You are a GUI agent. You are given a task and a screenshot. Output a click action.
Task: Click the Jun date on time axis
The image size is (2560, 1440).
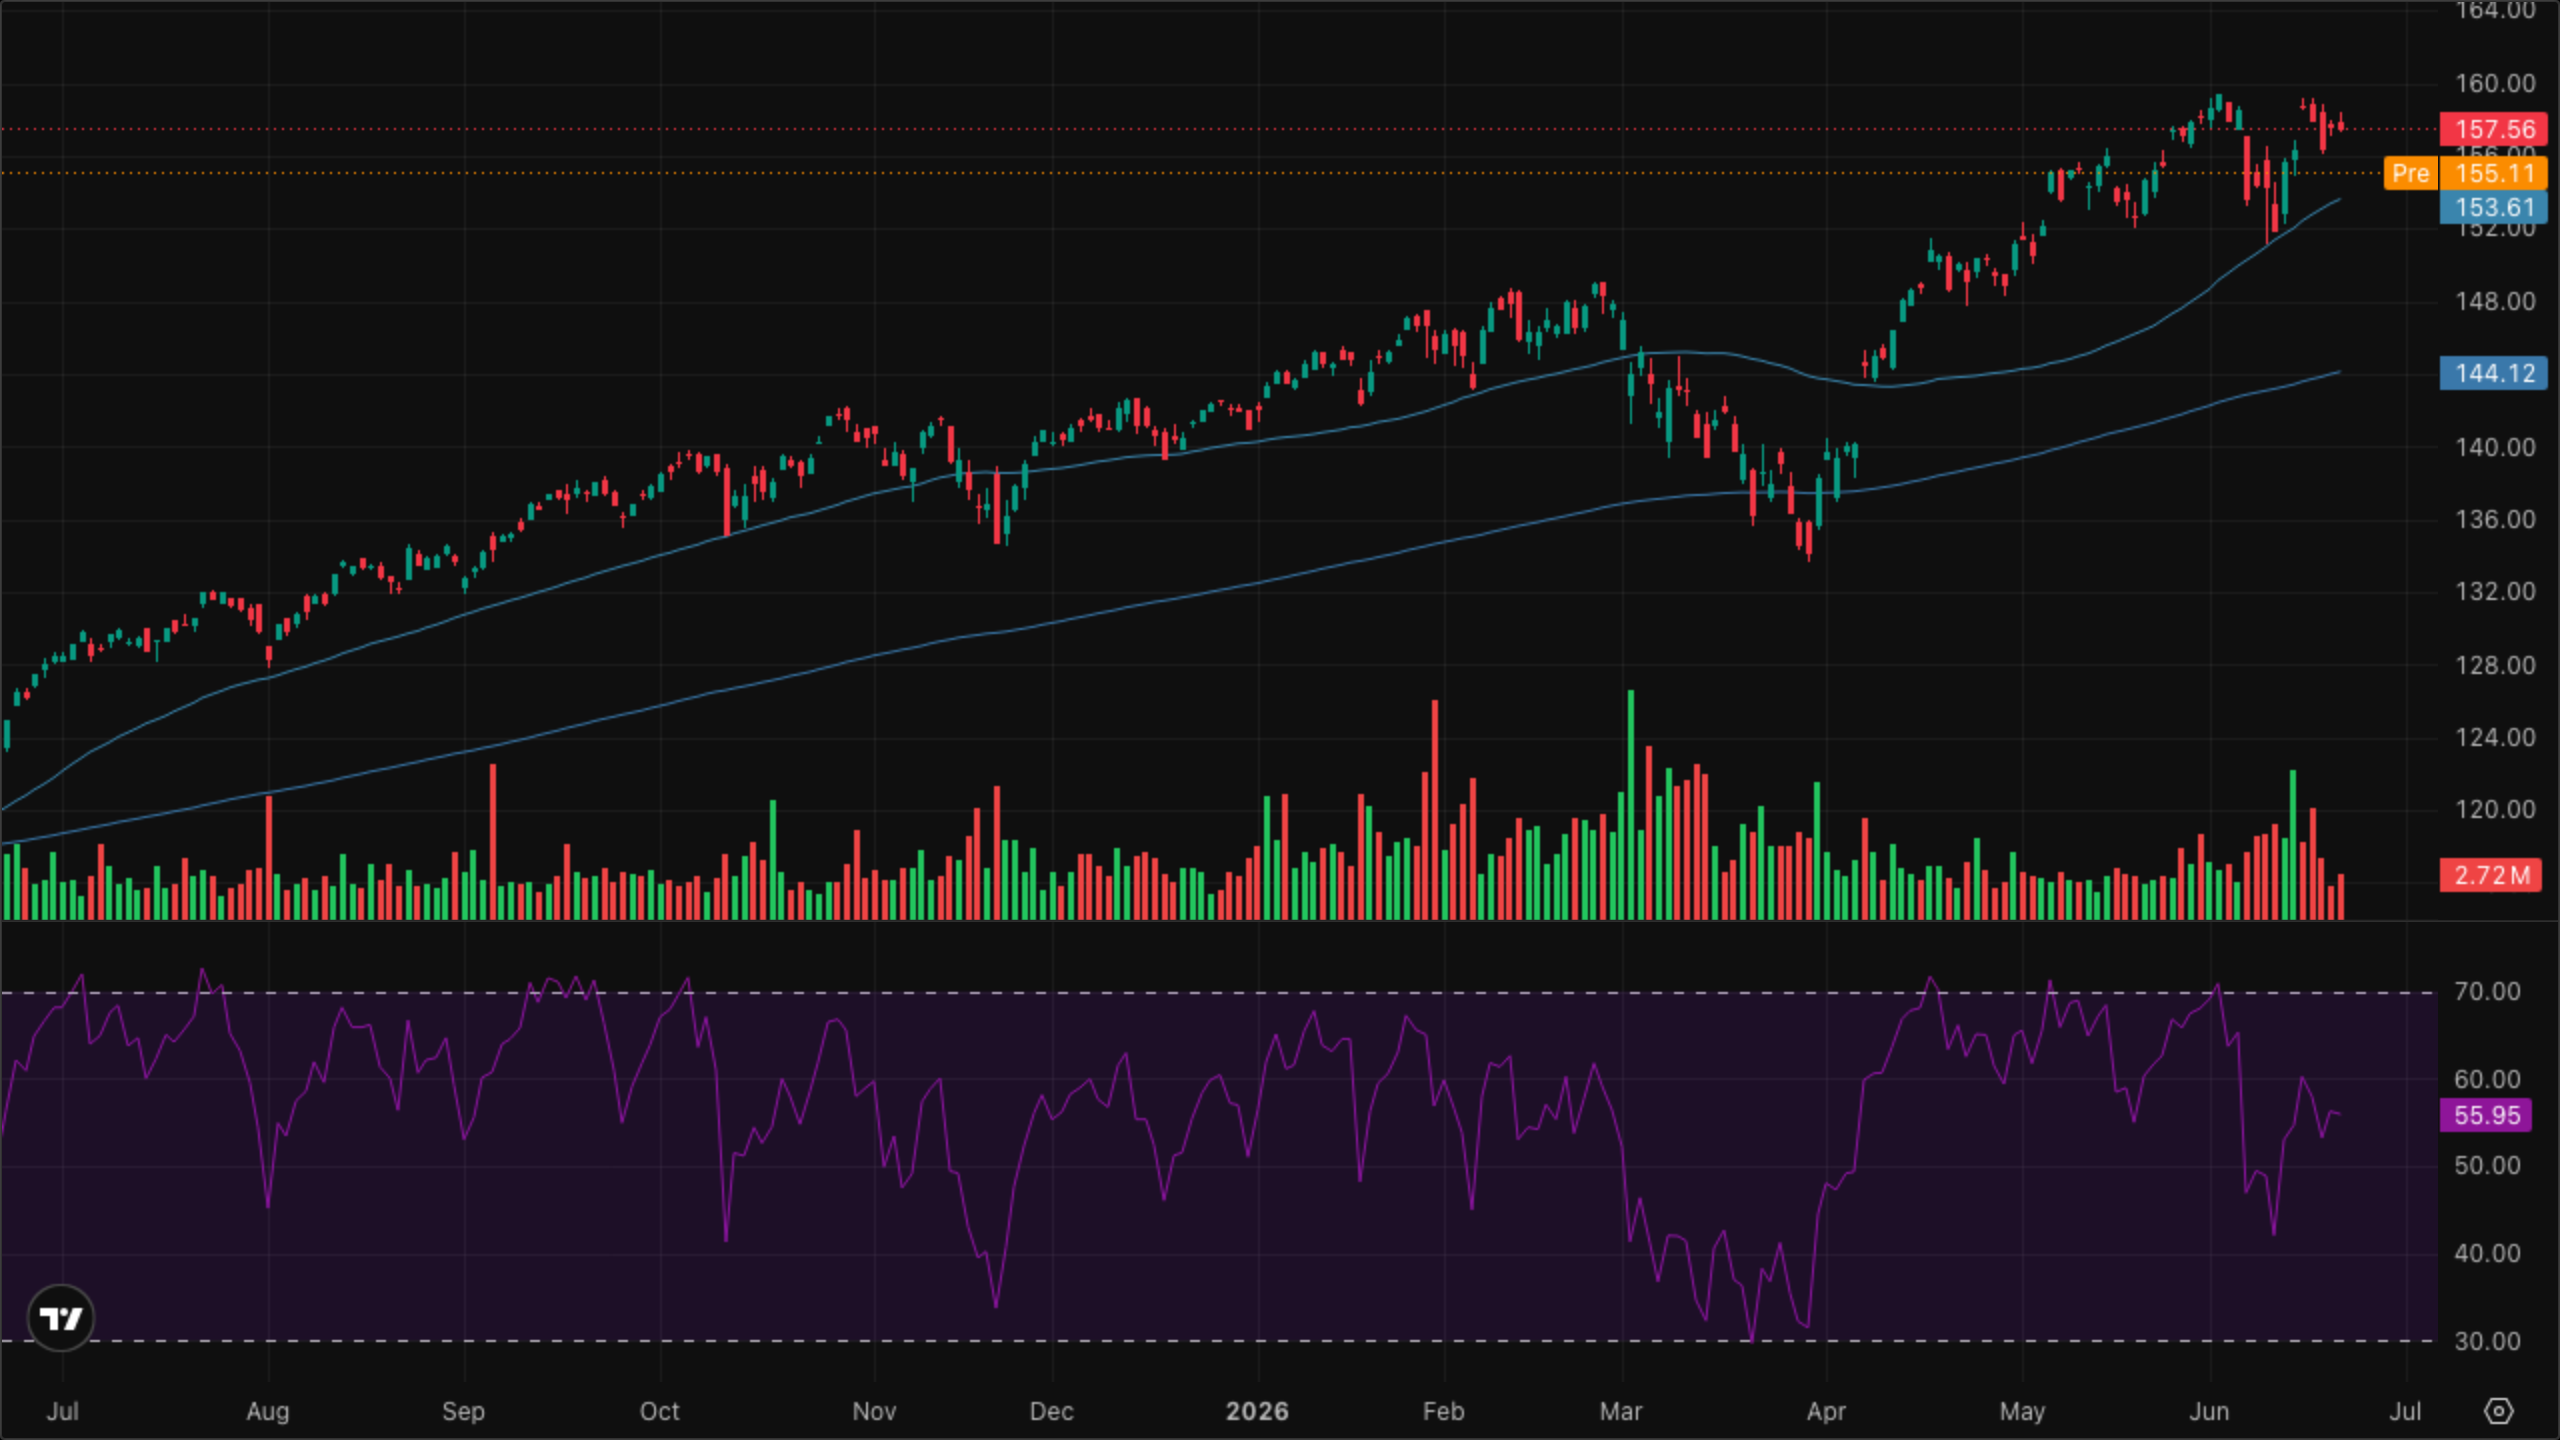click(2209, 1411)
